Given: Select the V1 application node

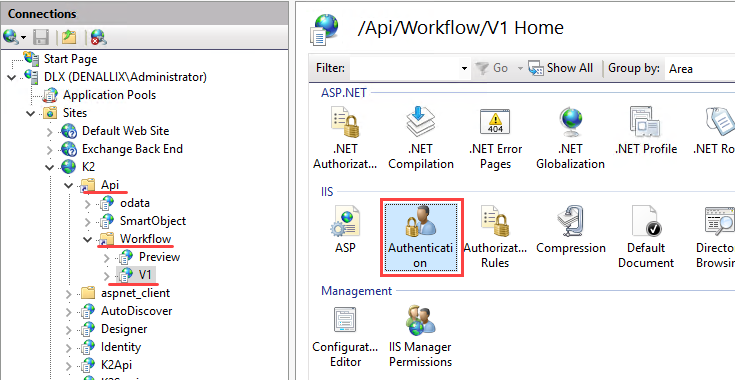Looking at the screenshot, I should (145, 275).
